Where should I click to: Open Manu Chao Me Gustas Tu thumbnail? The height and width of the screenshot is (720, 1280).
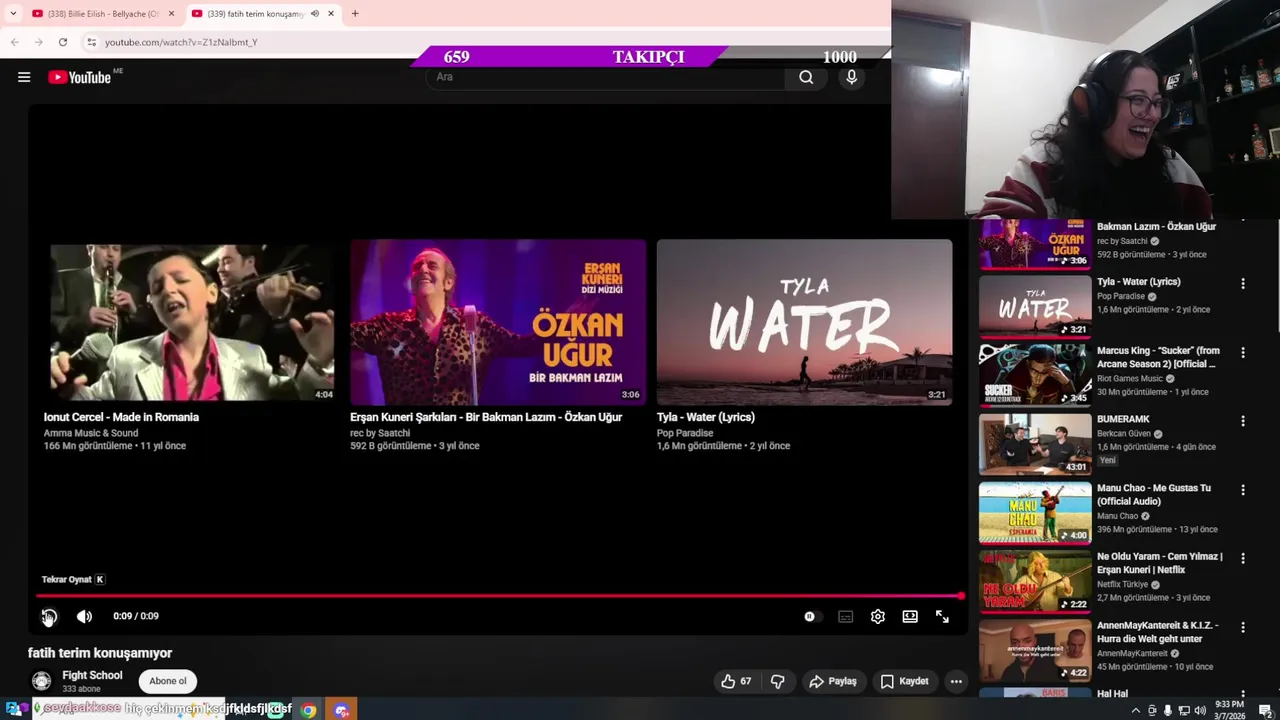coord(1035,512)
